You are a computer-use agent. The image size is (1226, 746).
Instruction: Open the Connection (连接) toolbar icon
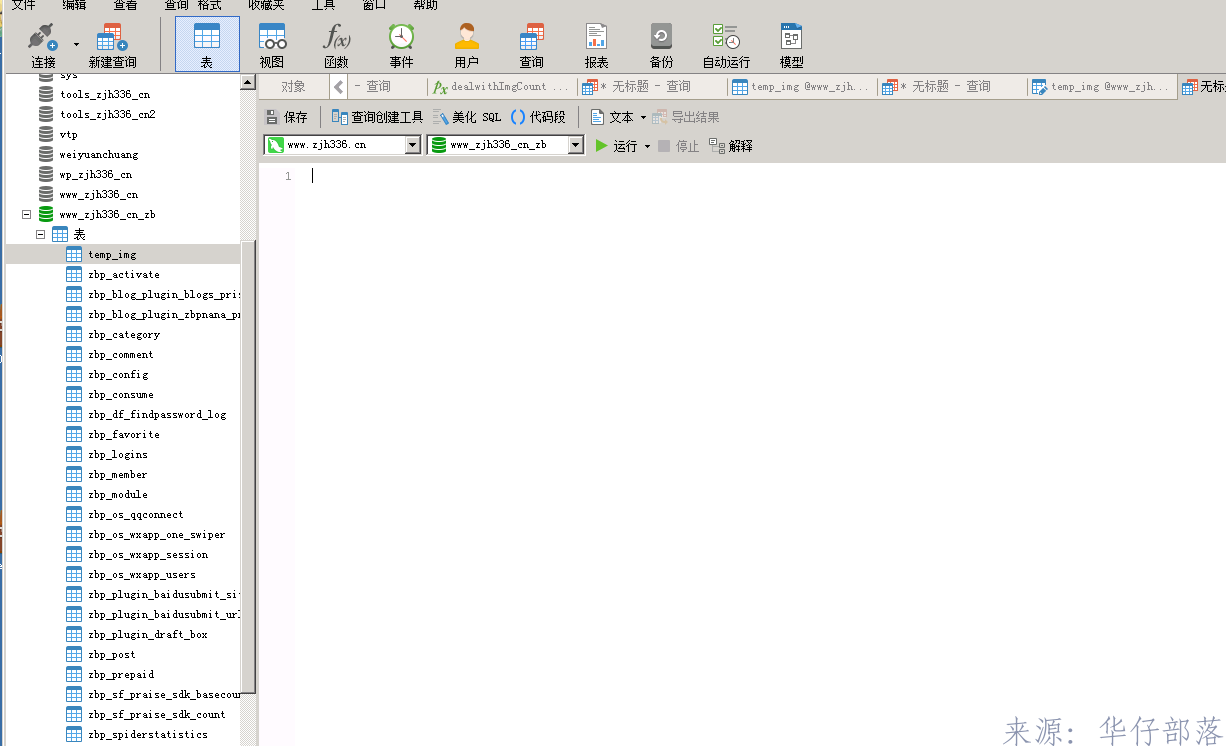[x=43, y=44]
